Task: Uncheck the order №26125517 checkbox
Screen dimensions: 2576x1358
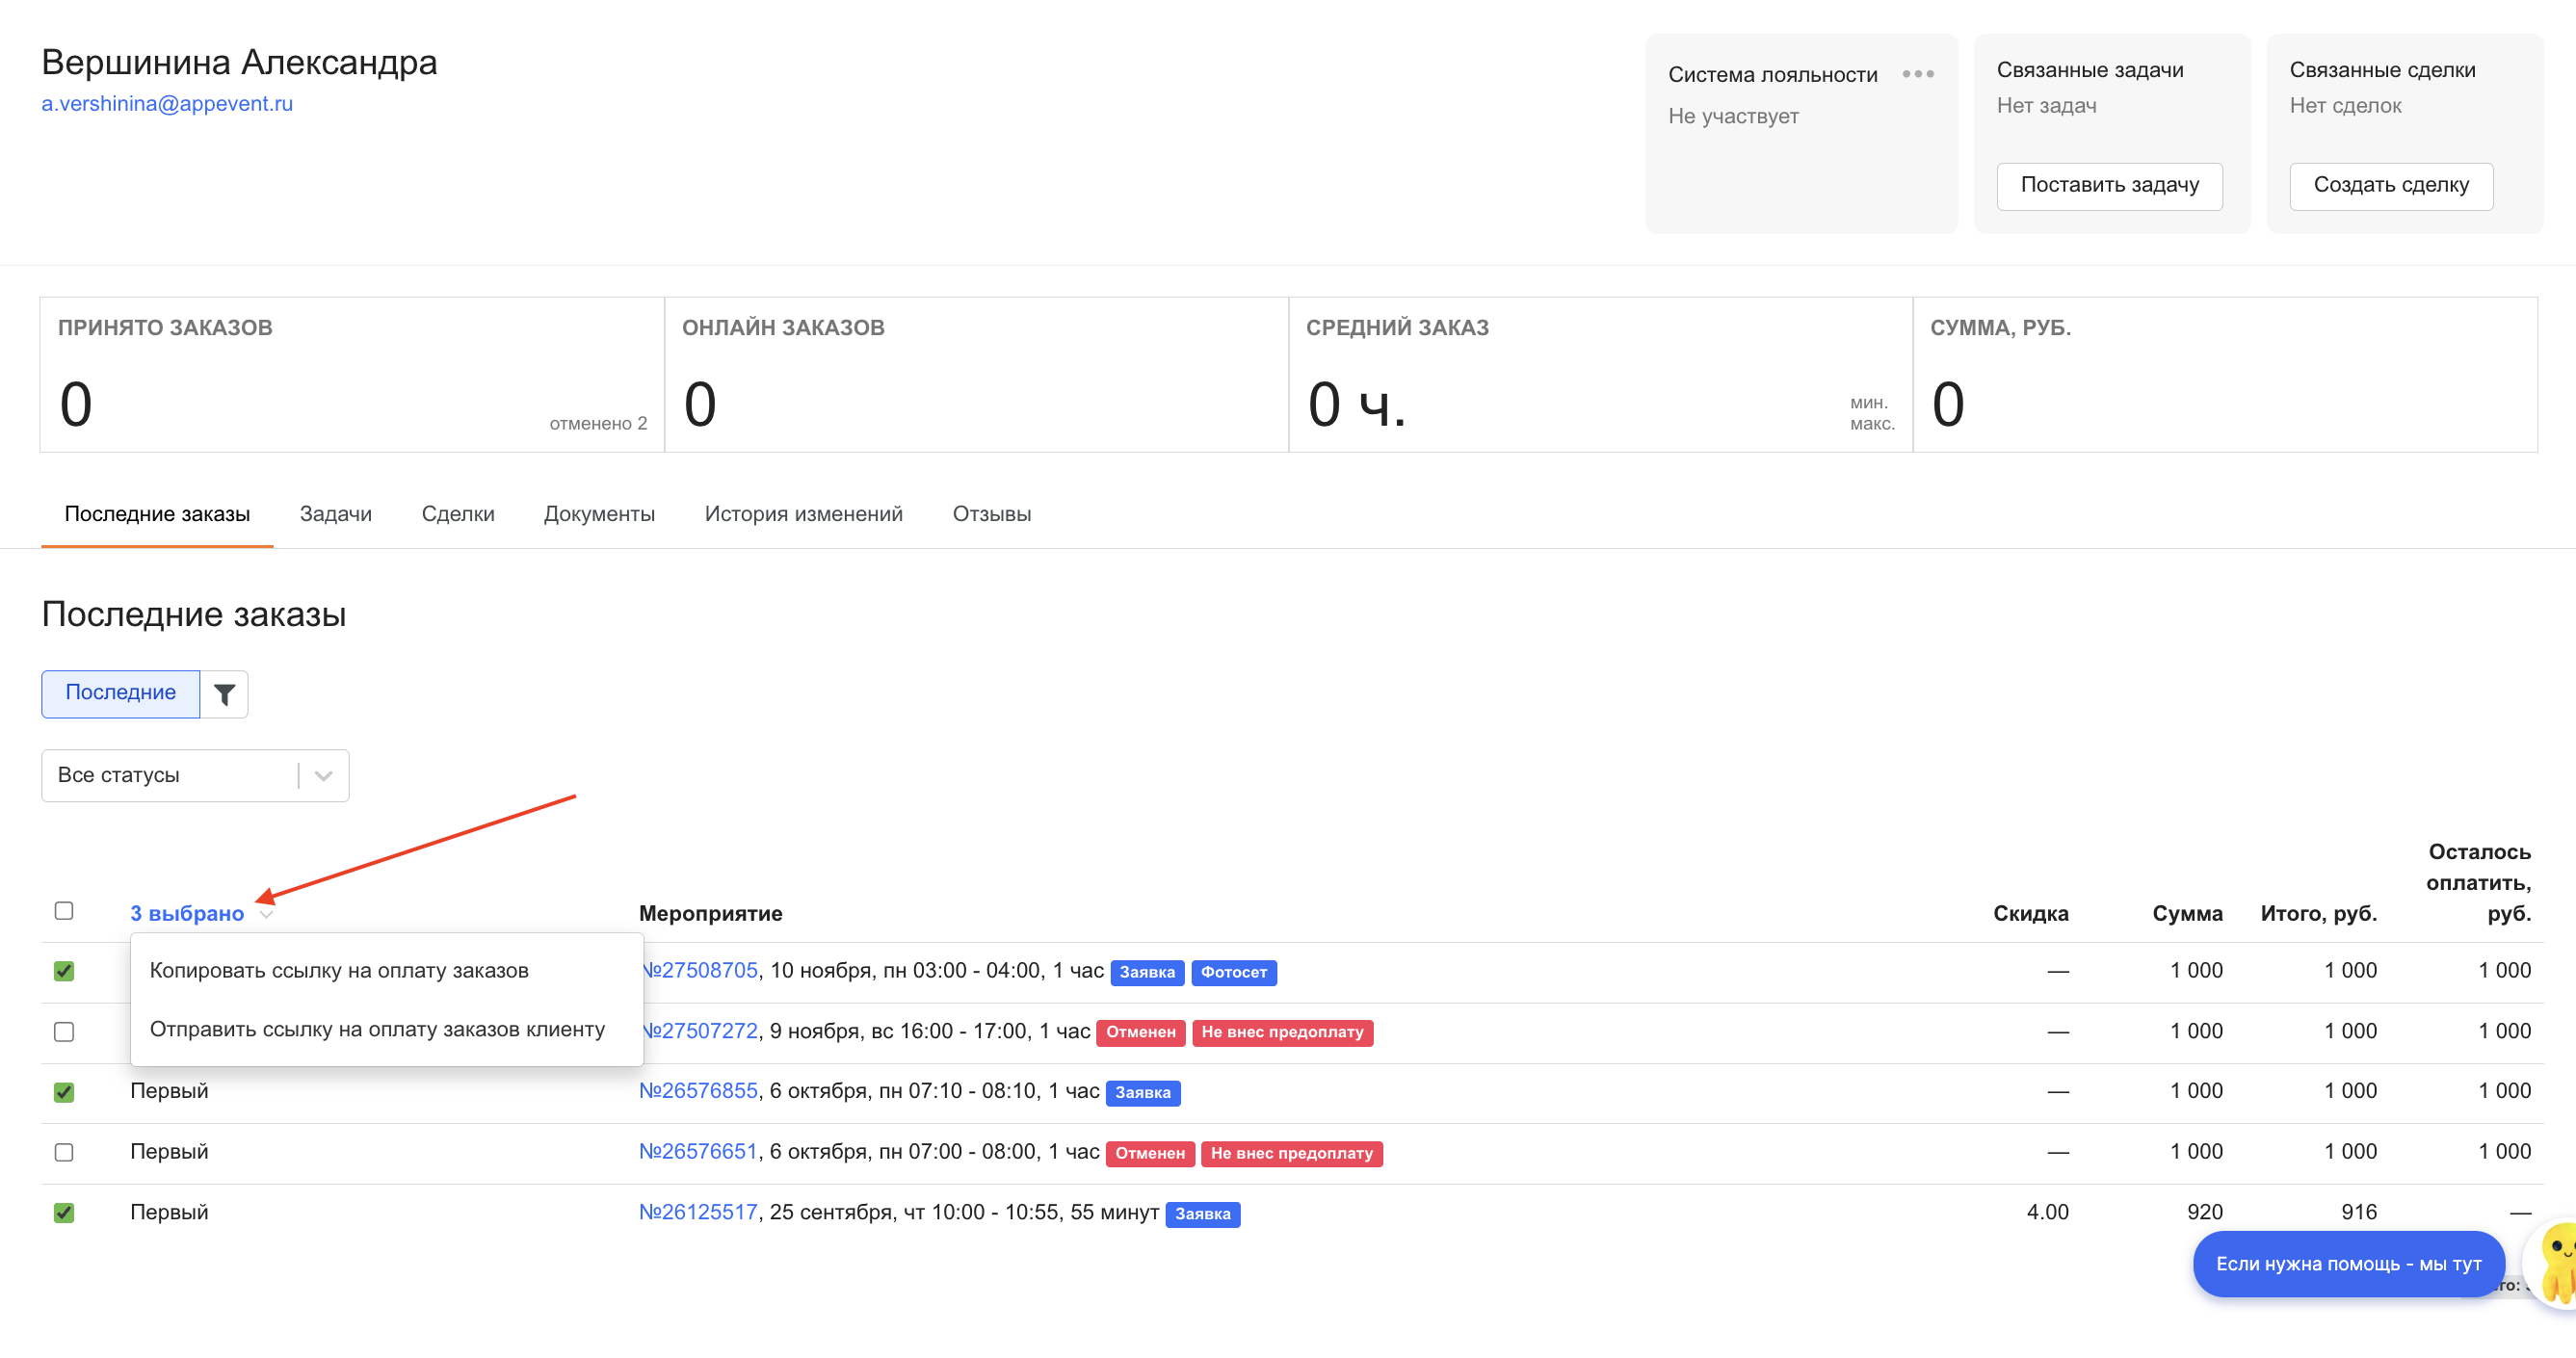Action: click(x=64, y=1213)
